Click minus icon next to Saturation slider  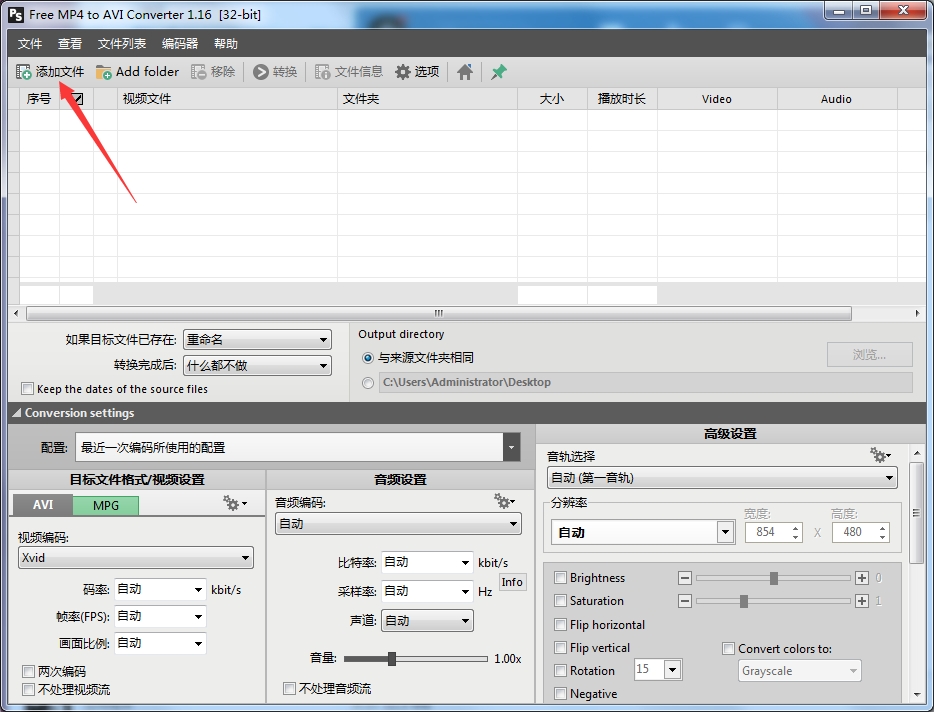685,601
